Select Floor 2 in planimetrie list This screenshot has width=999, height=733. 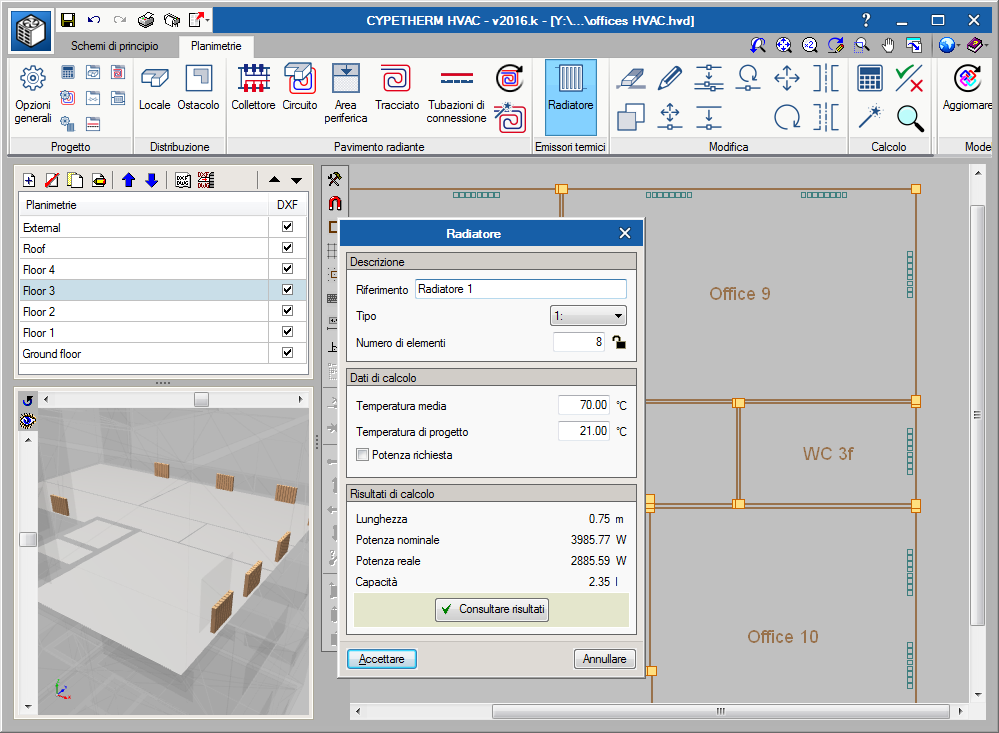pos(144,311)
